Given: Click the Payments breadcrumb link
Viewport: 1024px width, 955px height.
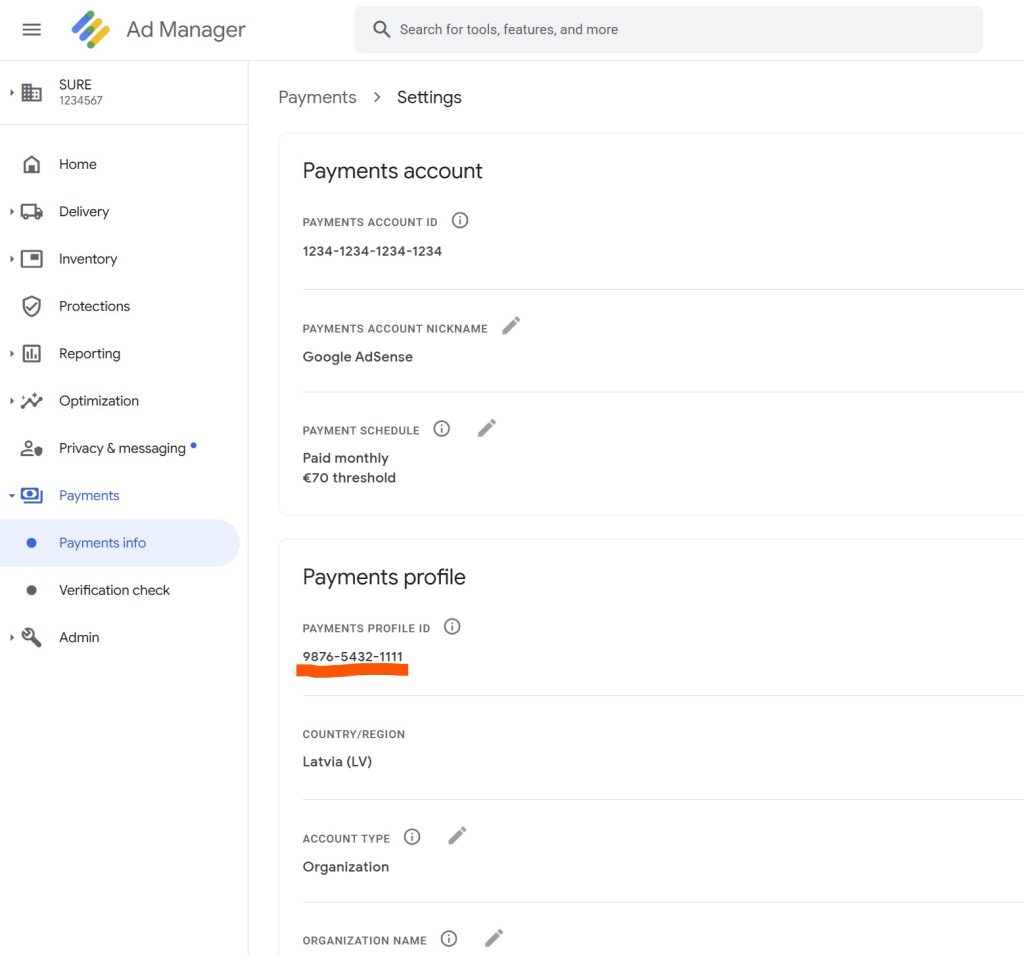Looking at the screenshot, I should pos(317,97).
